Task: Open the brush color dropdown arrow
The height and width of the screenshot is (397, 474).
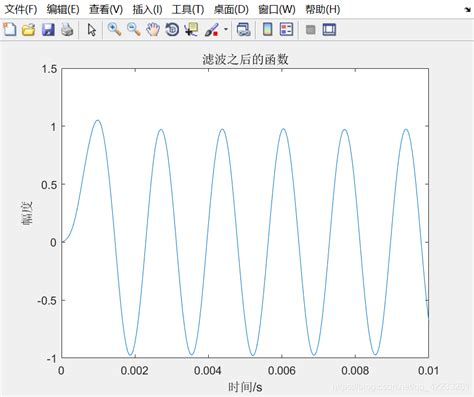Action: [x=226, y=29]
